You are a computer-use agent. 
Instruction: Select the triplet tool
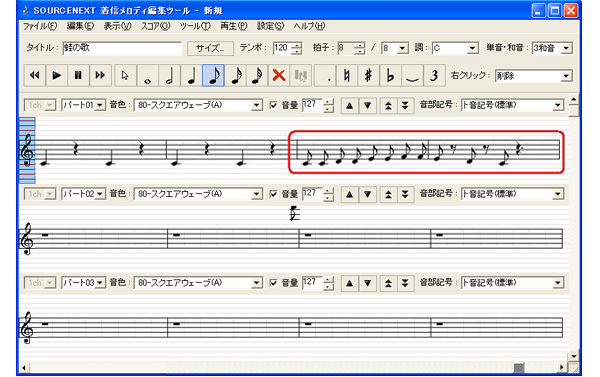point(434,75)
